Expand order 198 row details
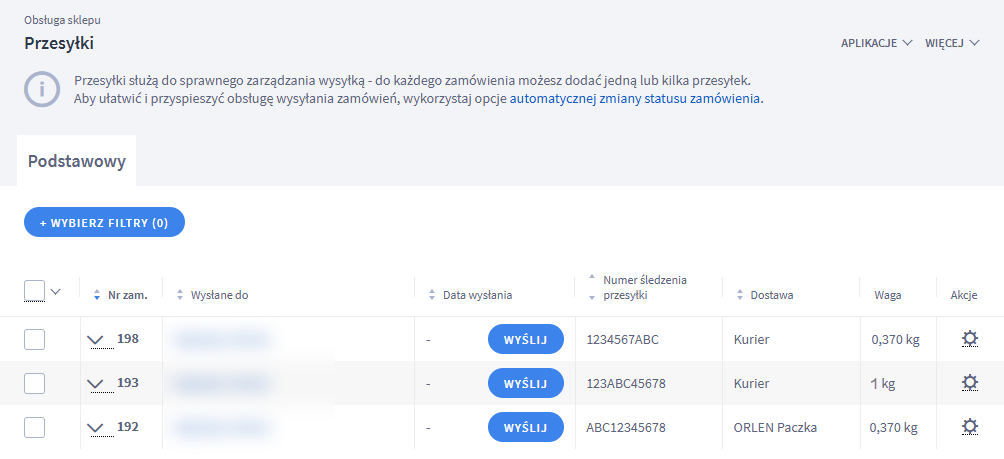This screenshot has width=1004, height=459. tap(96, 340)
